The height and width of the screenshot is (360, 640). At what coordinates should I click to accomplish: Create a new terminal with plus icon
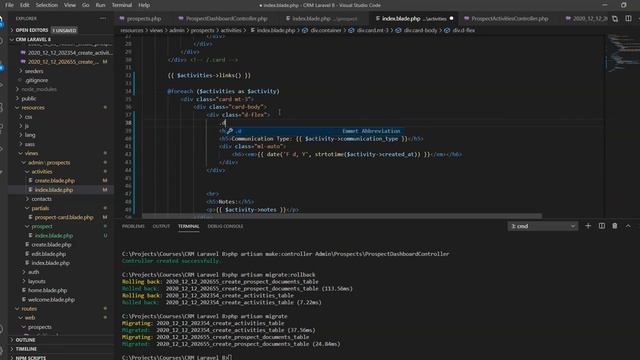pyautogui.click(x=588, y=226)
